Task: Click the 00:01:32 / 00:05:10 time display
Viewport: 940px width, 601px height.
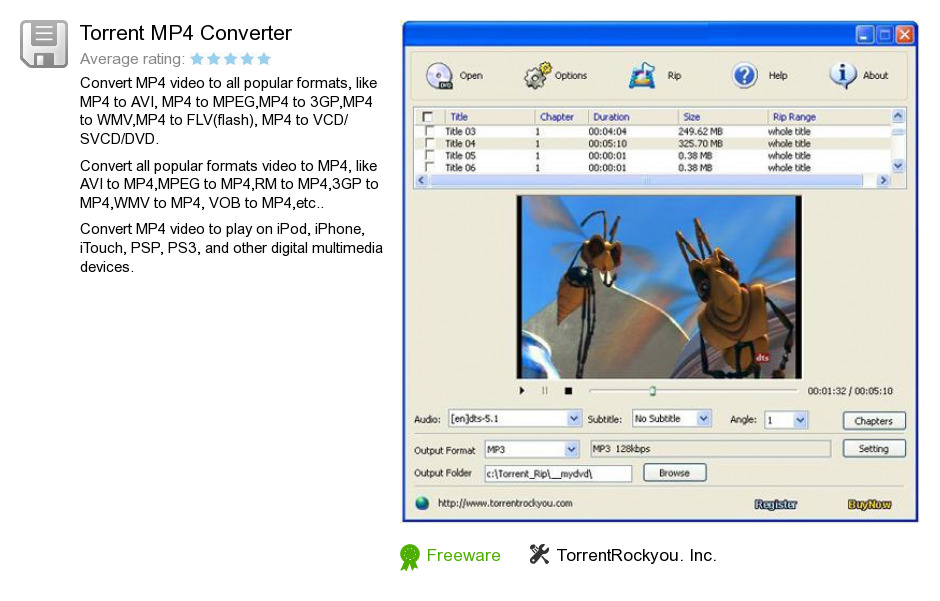Action: click(850, 391)
